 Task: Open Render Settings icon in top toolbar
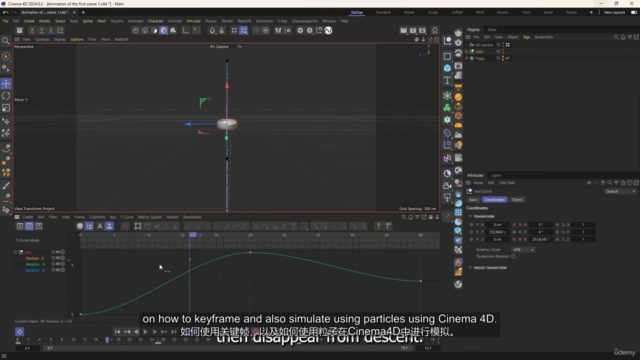click(422, 31)
